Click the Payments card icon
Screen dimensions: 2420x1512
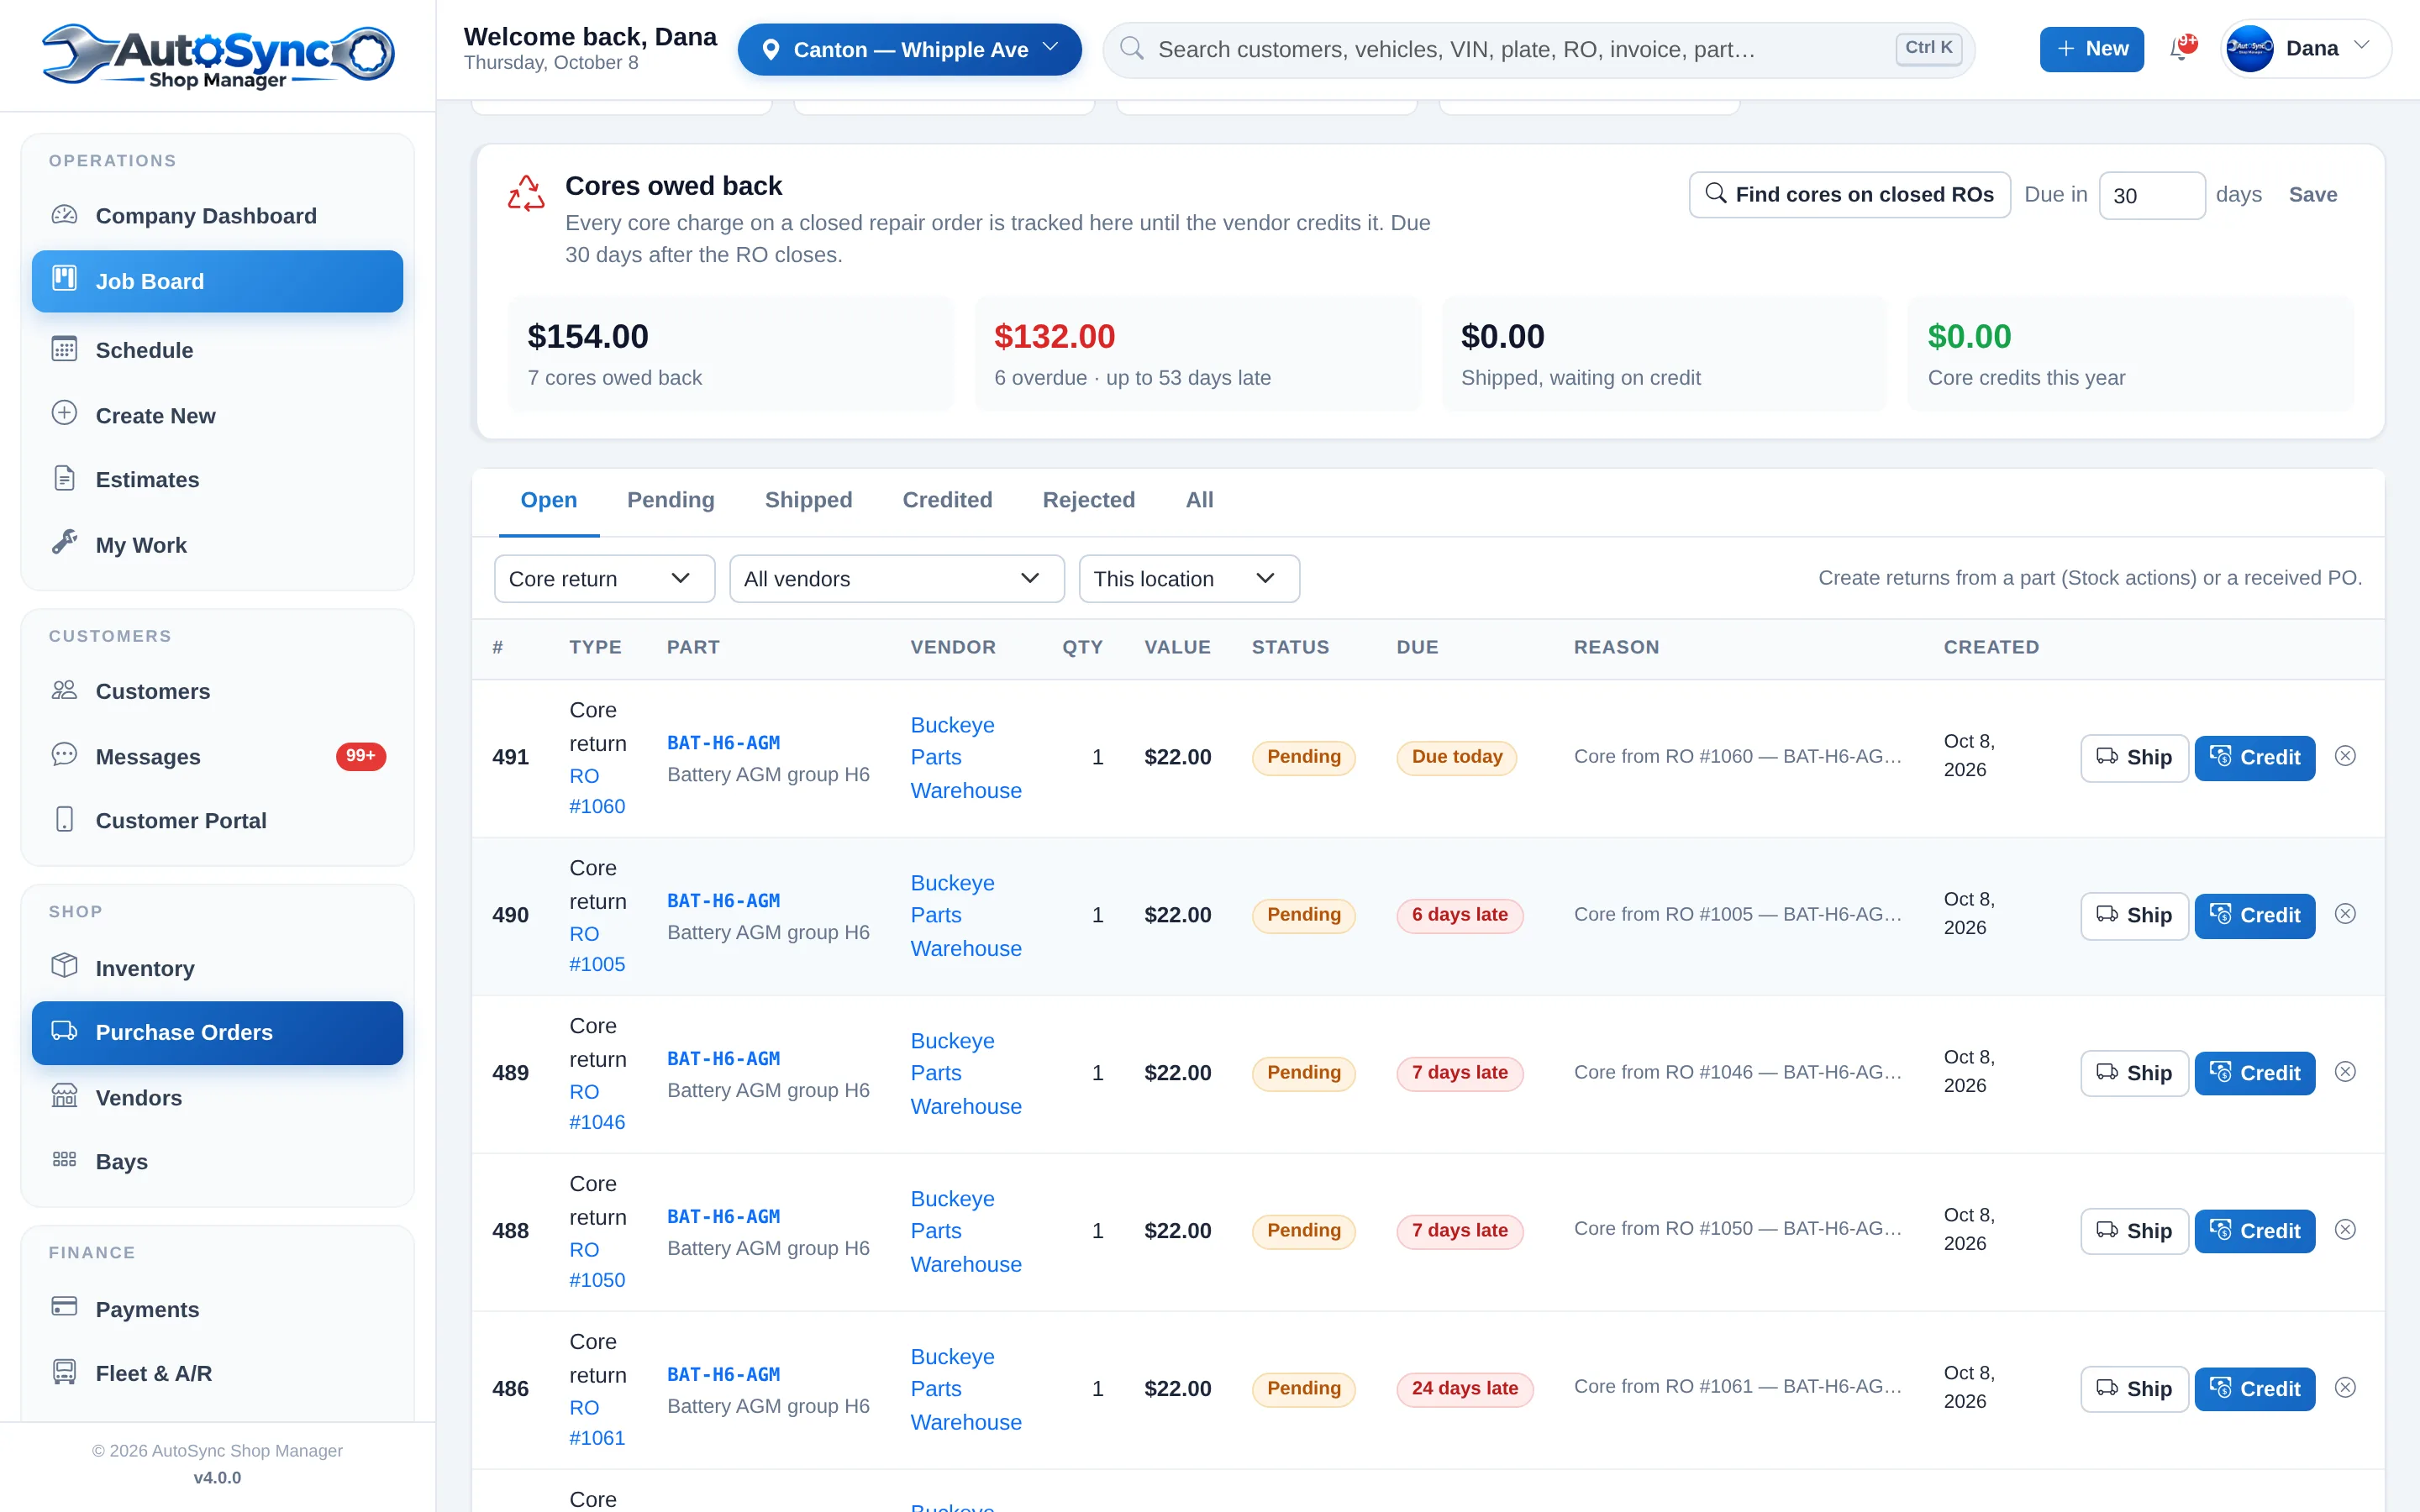point(64,1308)
